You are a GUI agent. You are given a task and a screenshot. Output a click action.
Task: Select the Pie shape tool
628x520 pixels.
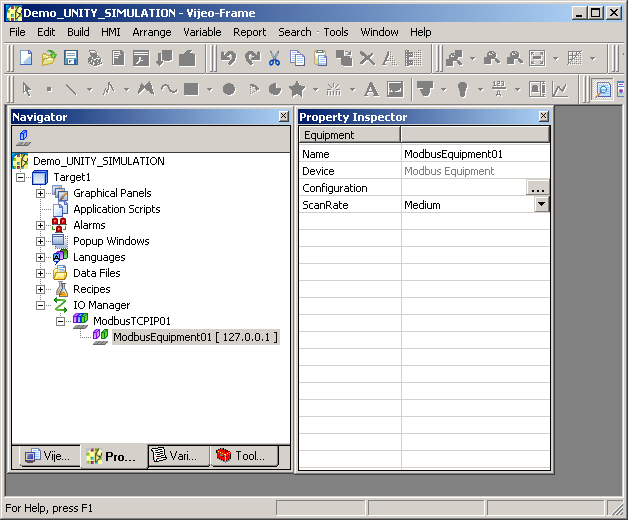275,89
